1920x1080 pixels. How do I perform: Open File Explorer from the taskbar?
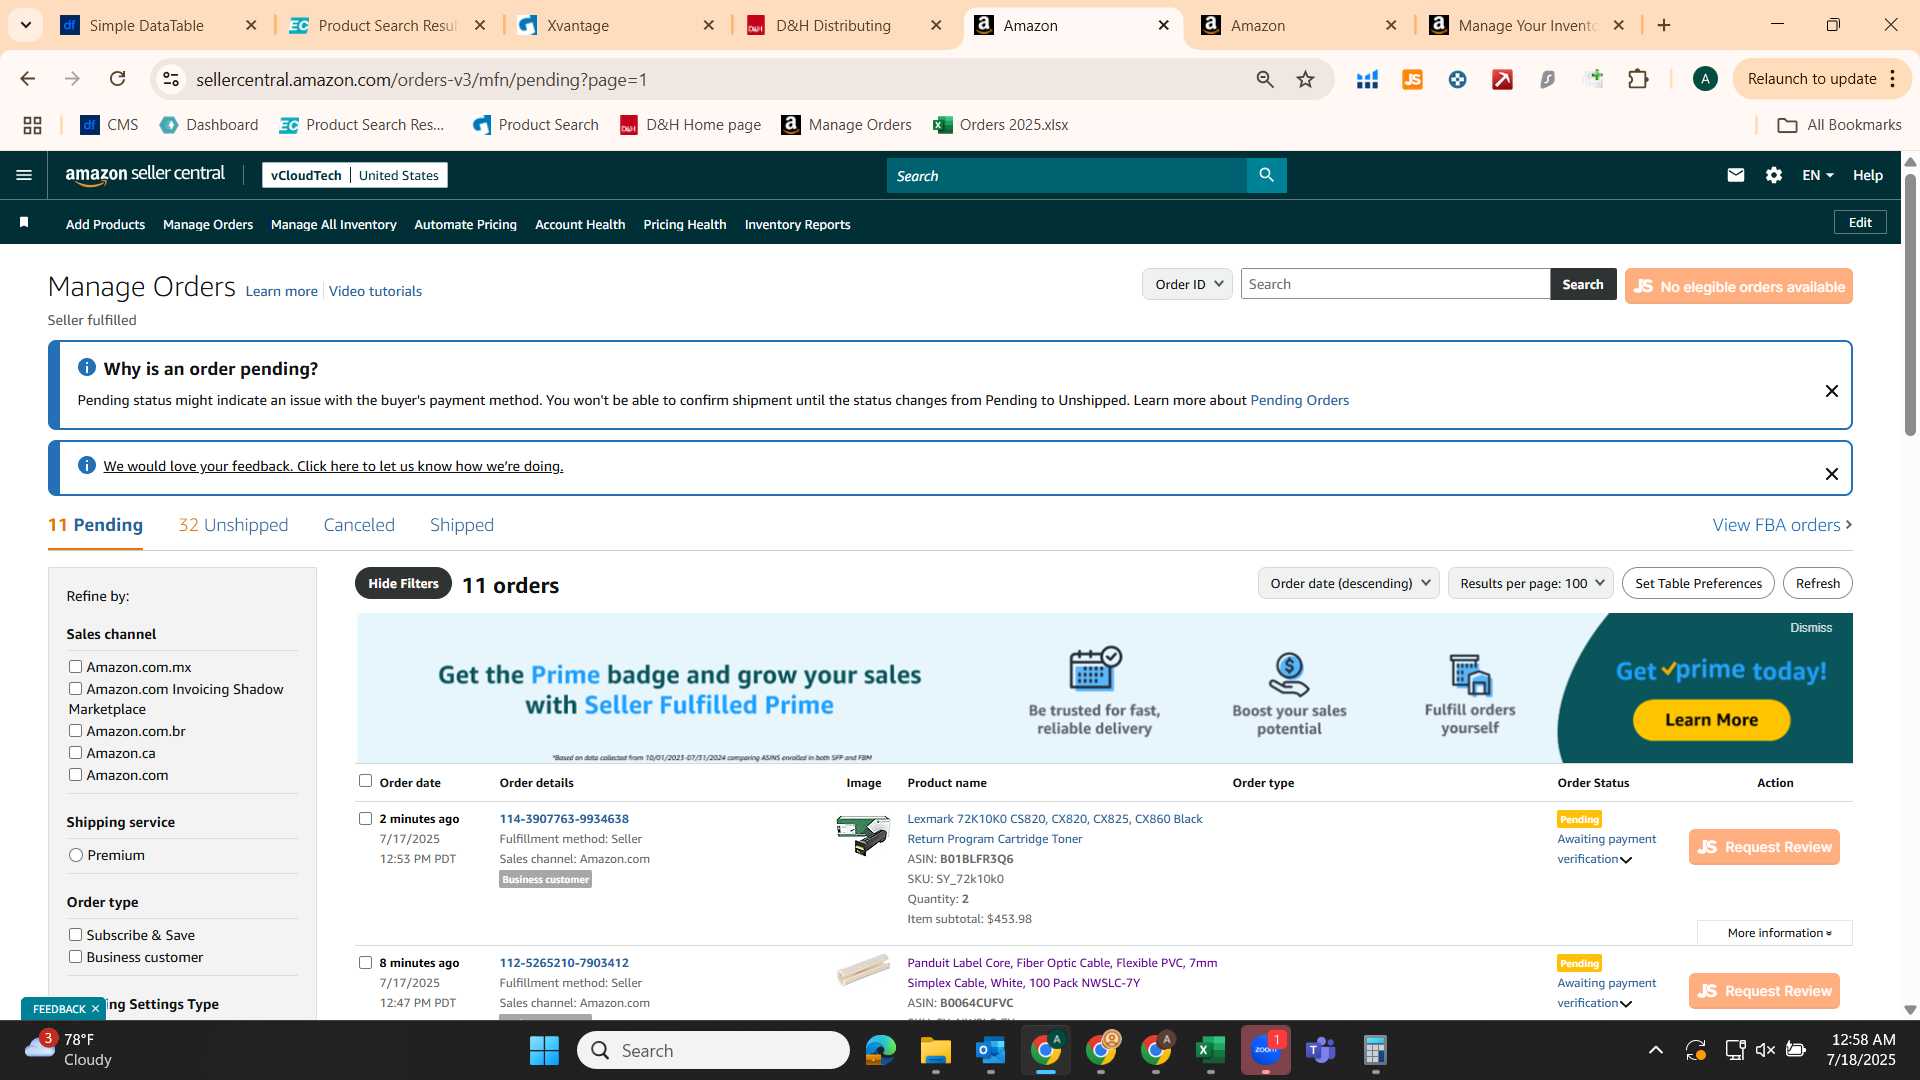(x=935, y=1050)
